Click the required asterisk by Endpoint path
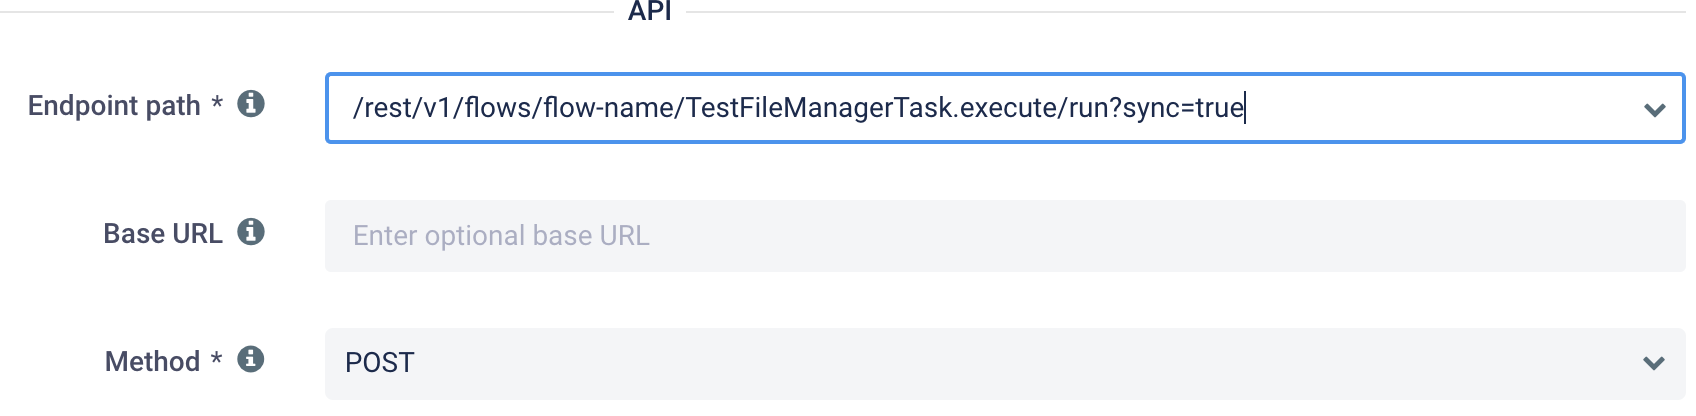Viewport: 1696px width, 416px height. (217, 103)
